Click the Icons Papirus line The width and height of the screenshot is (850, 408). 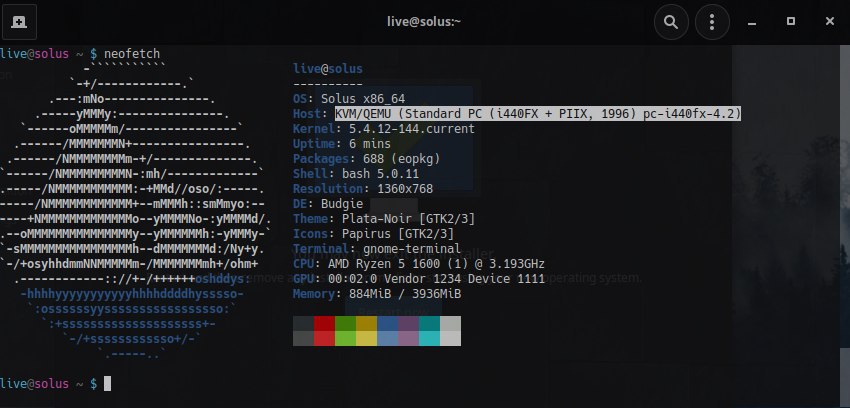coord(374,234)
